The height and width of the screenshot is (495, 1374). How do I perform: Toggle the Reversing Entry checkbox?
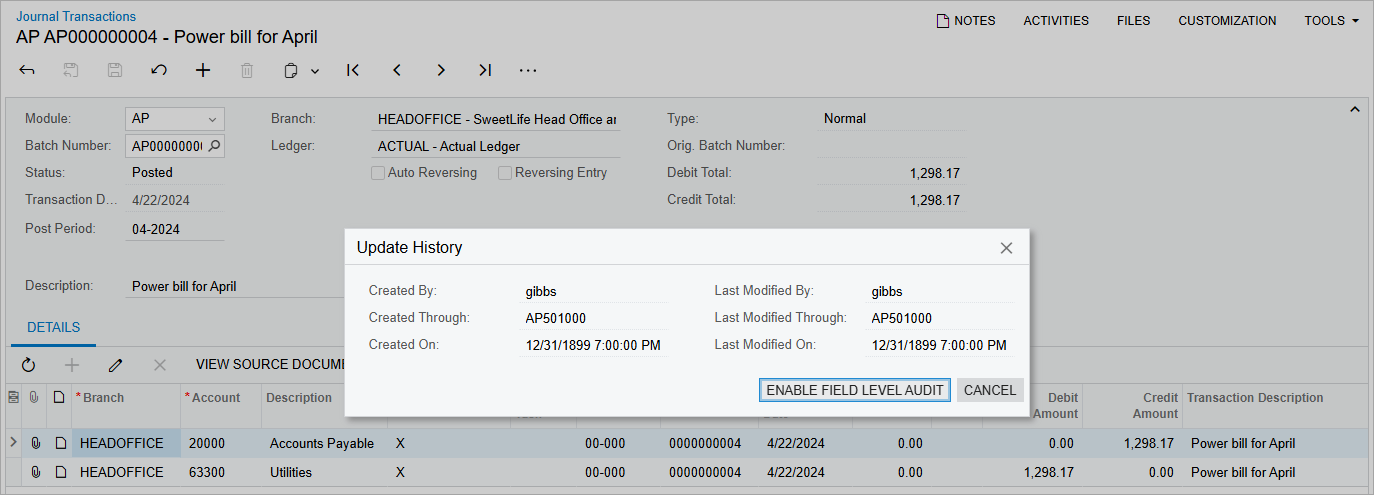point(505,173)
